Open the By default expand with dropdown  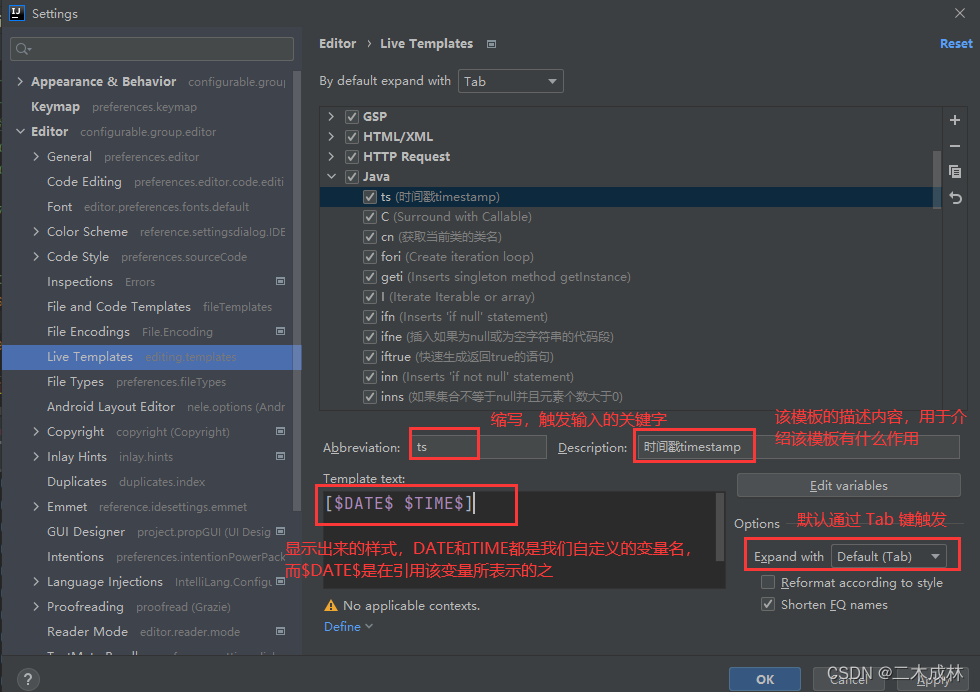[511, 81]
